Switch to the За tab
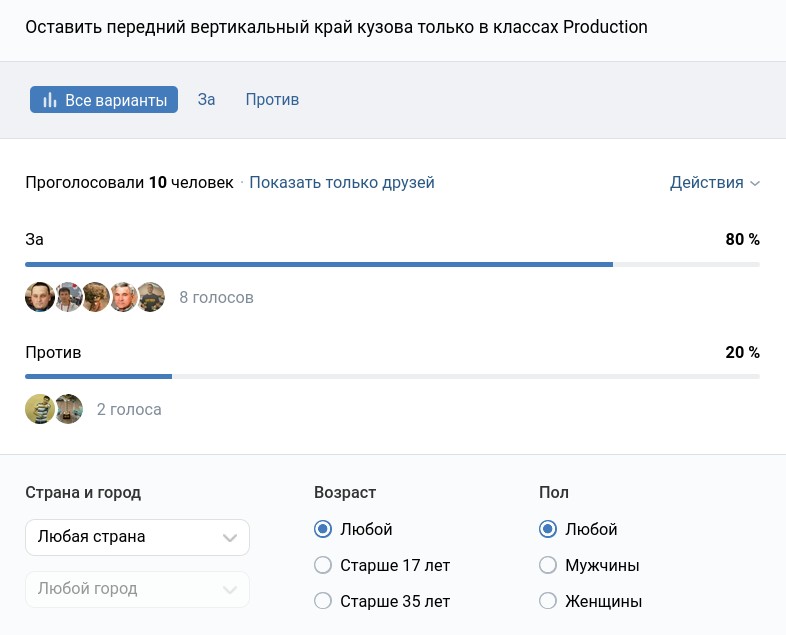Screen dimensions: 786x635 coord(206,100)
